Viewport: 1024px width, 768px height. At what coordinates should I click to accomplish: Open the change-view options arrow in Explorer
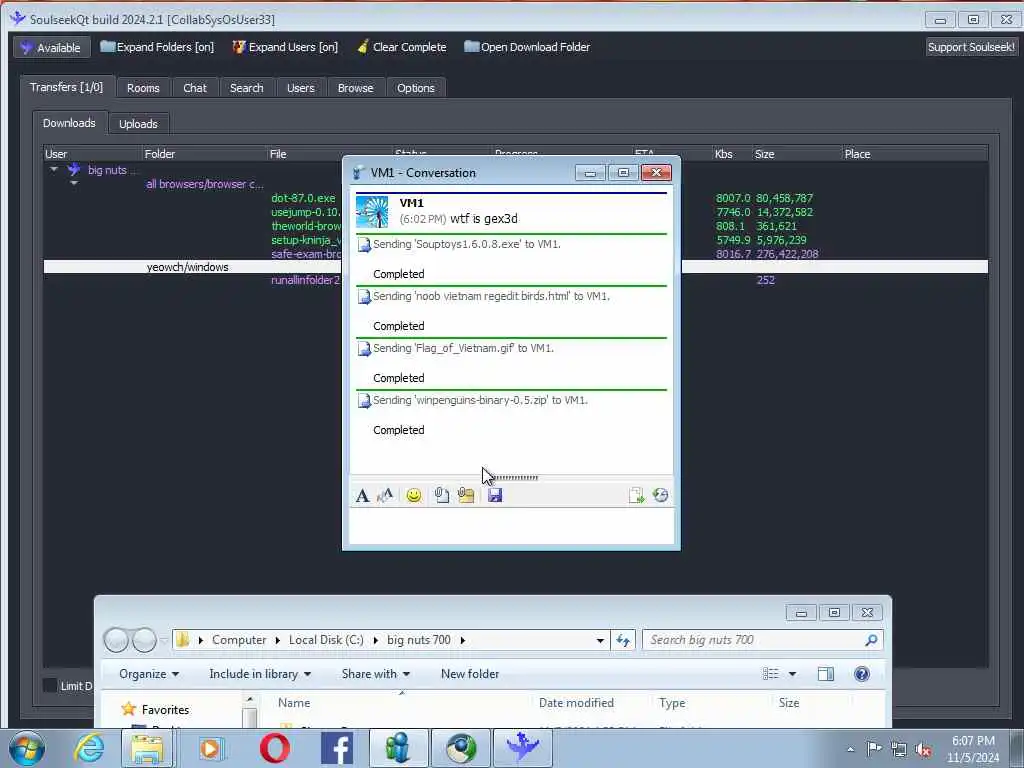pos(792,674)
